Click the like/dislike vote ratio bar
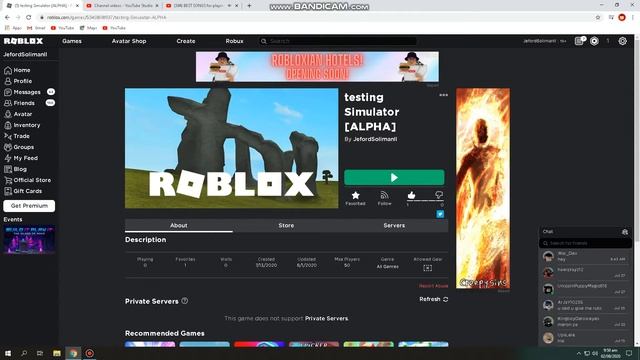 coord(425,201)
